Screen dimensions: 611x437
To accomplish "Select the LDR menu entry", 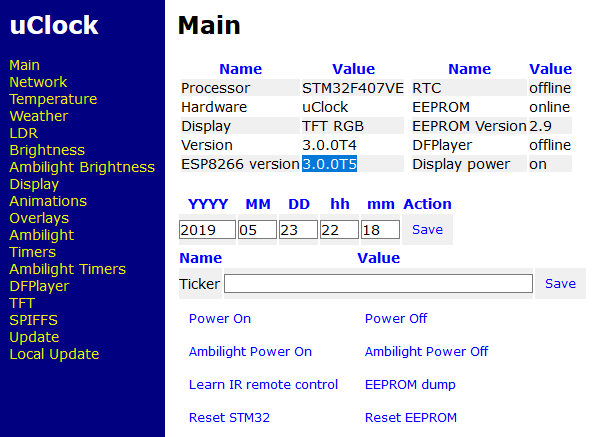I will pos(23,133).
